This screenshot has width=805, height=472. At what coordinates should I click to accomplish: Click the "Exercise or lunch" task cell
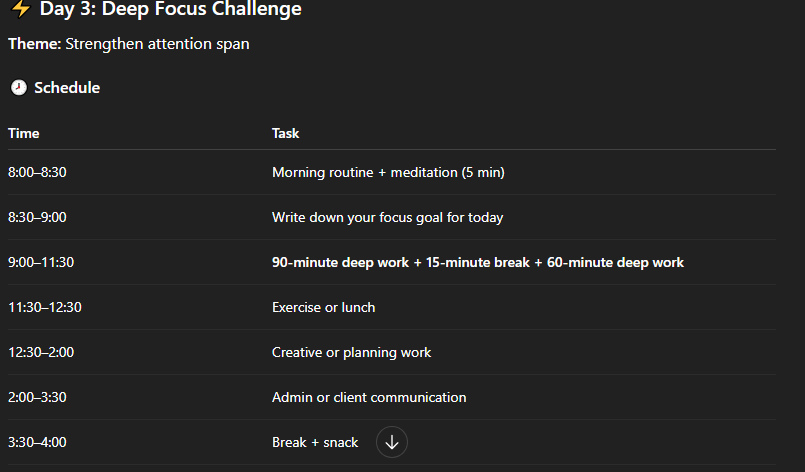coord(323,307)
